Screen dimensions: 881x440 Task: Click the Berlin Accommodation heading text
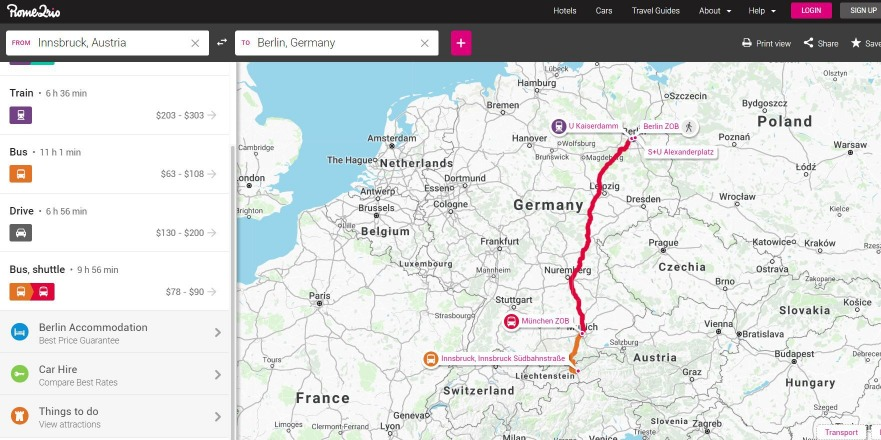click(93, 327)
